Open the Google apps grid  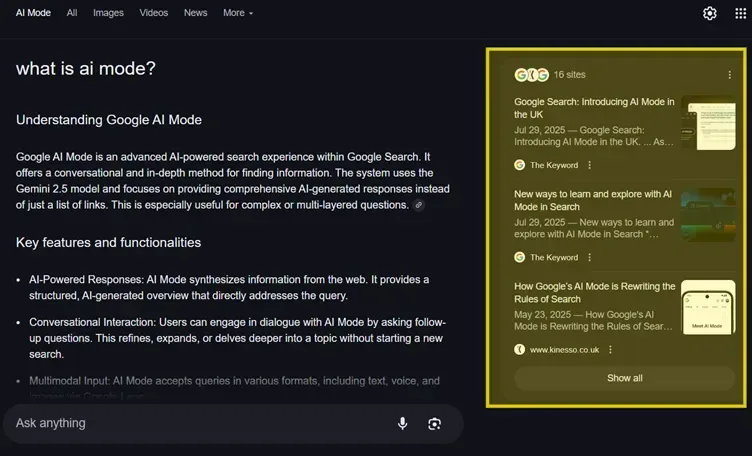coord(740,13)
